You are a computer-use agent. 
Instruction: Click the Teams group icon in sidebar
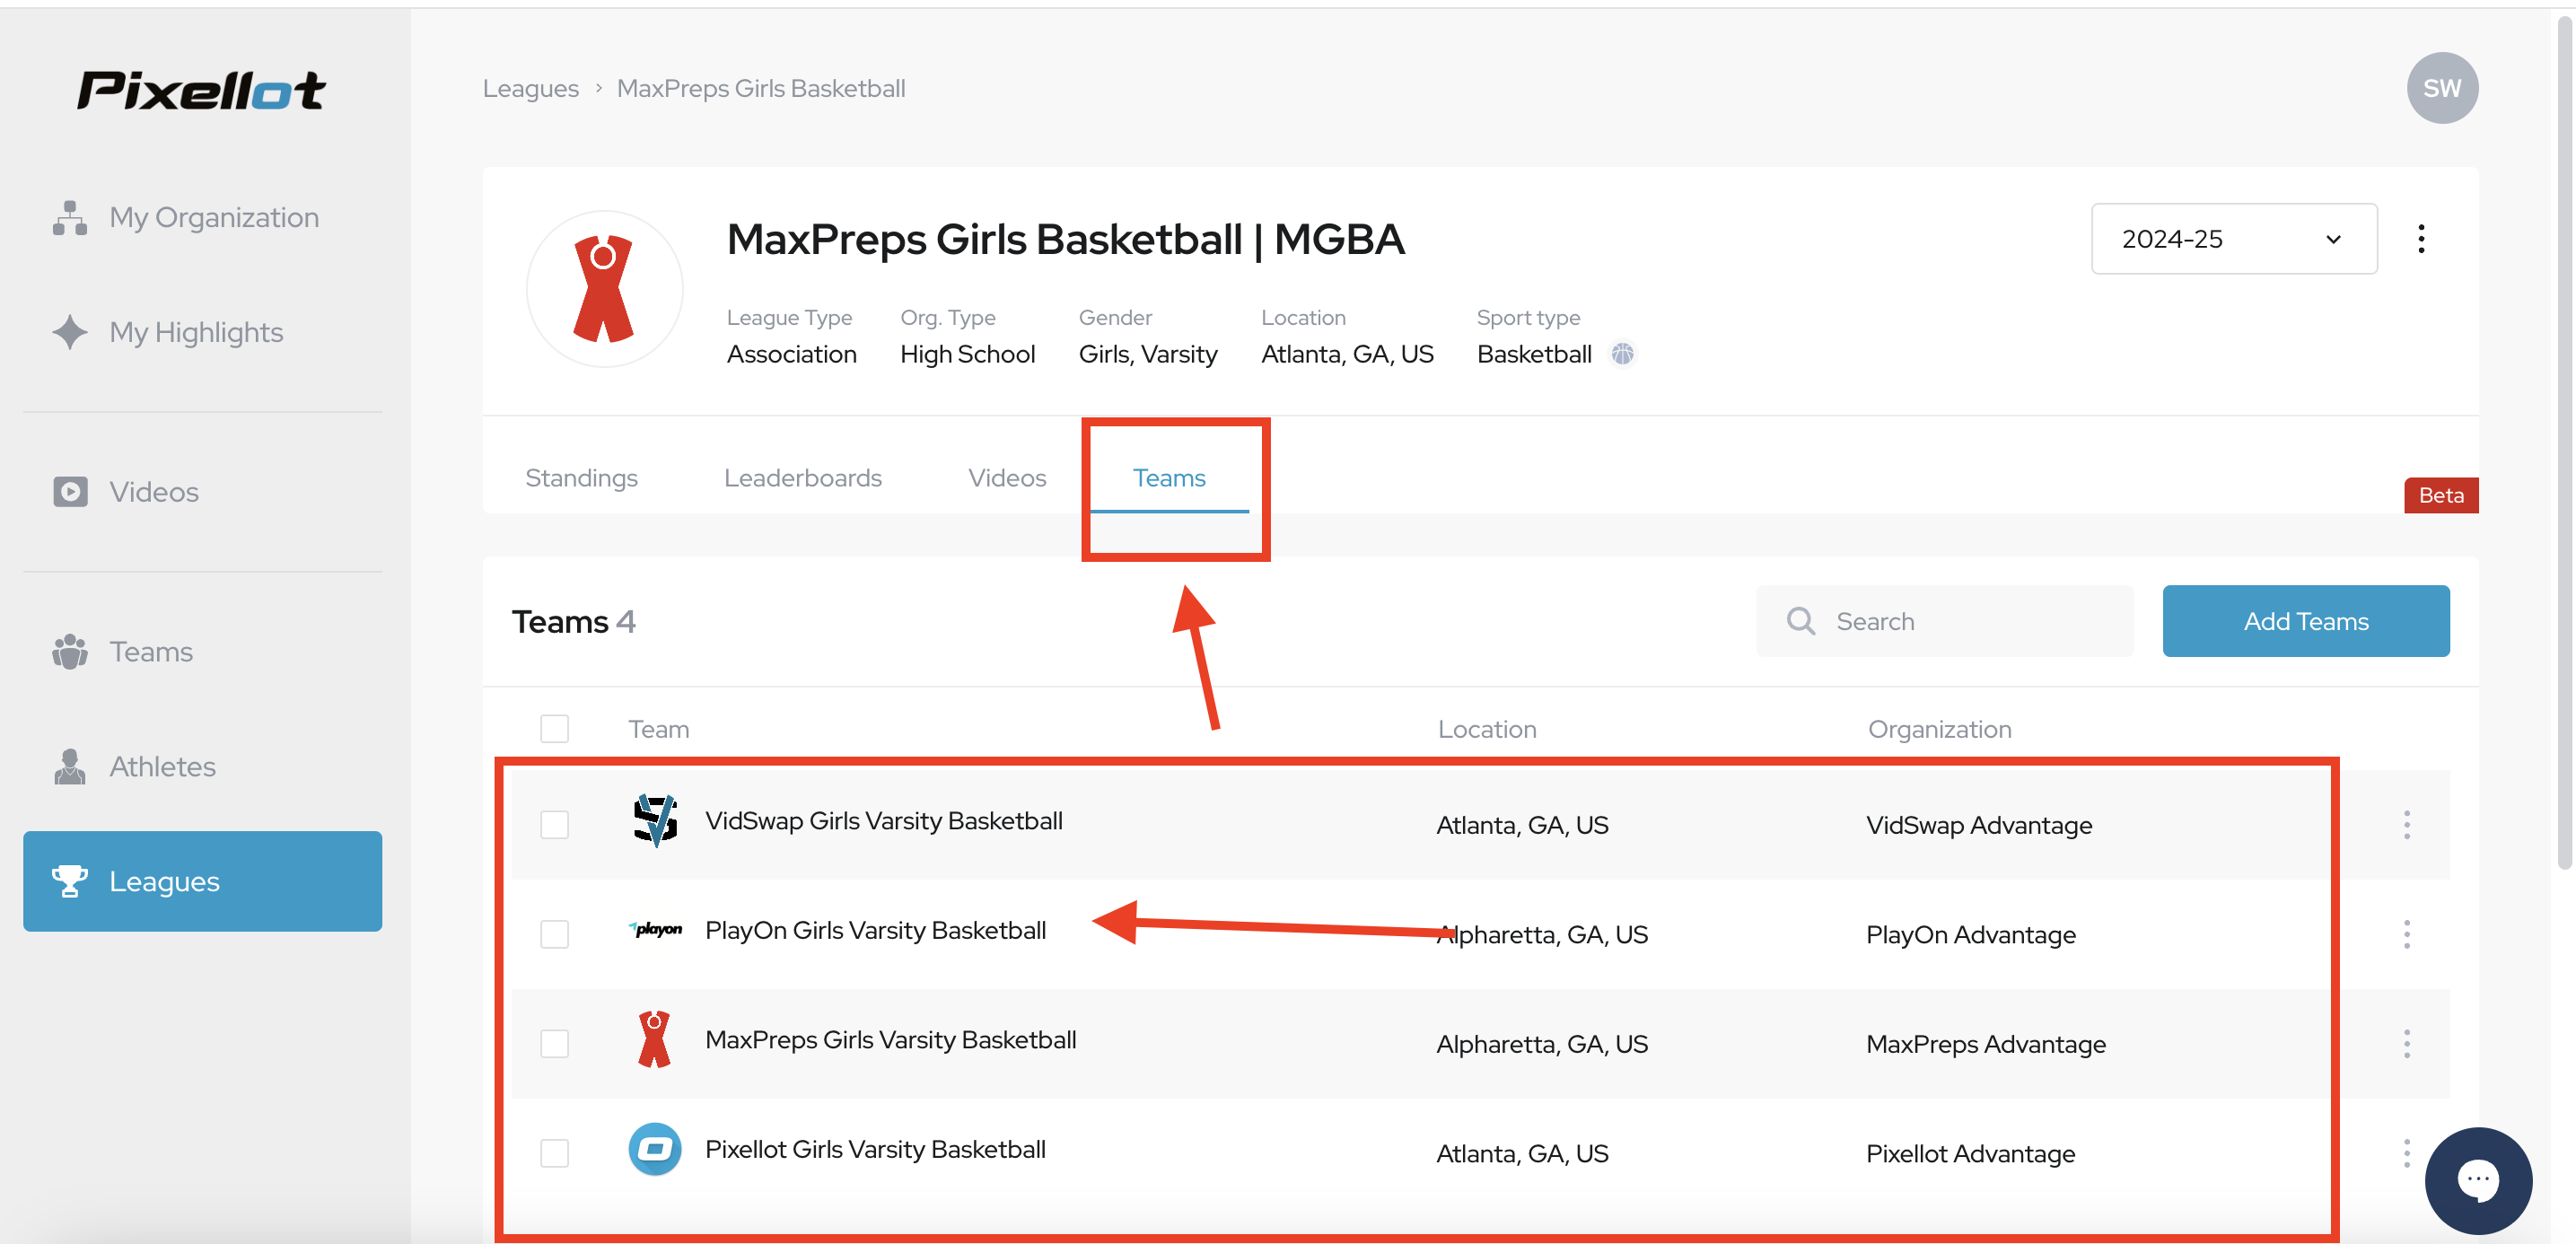(70, 651)
